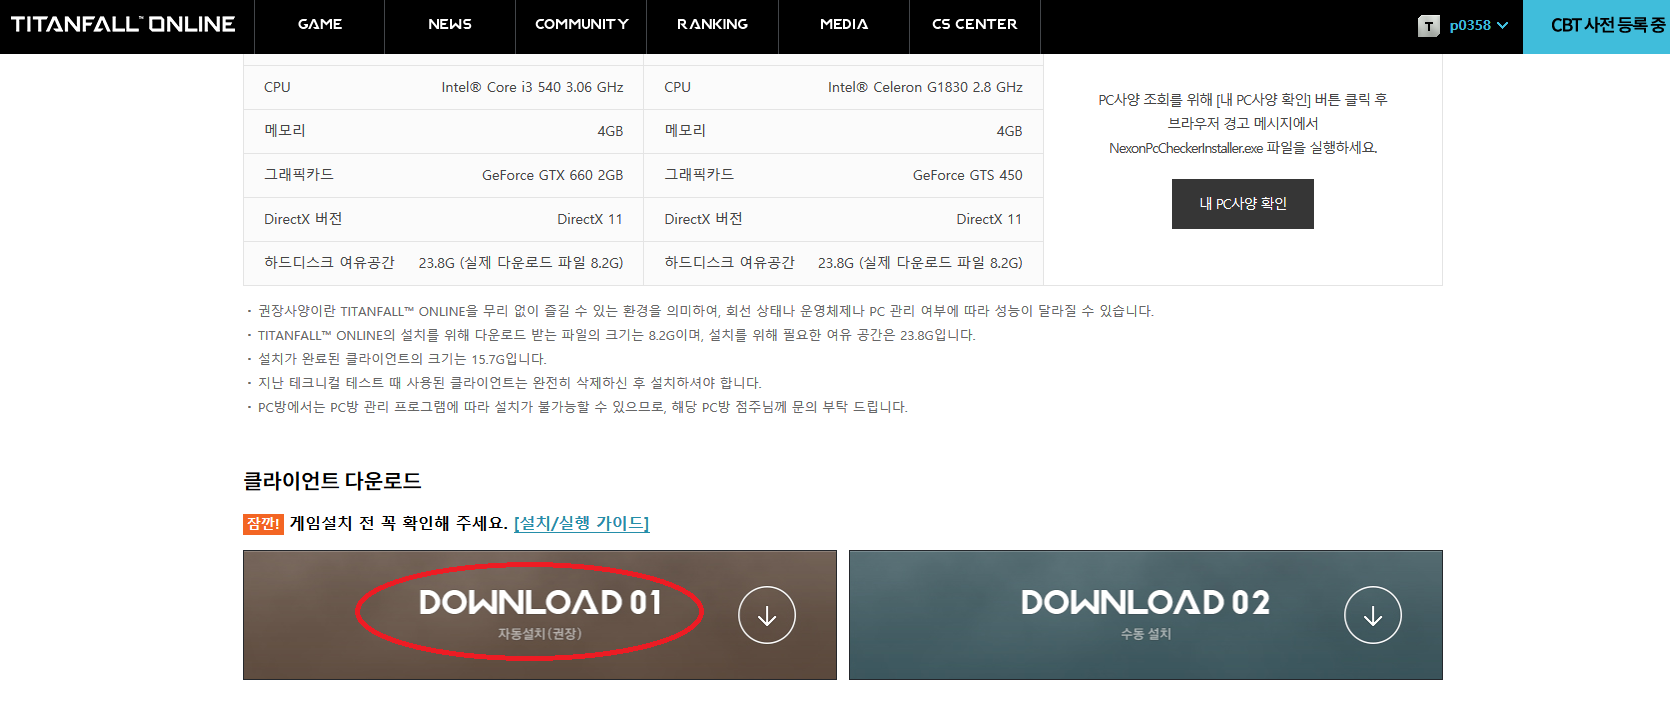This screenshot has height=713, width=1670.
Task: Start DOWNLOAD 02 manual install
Action: pyautogui.click(x=1144, y=612)
